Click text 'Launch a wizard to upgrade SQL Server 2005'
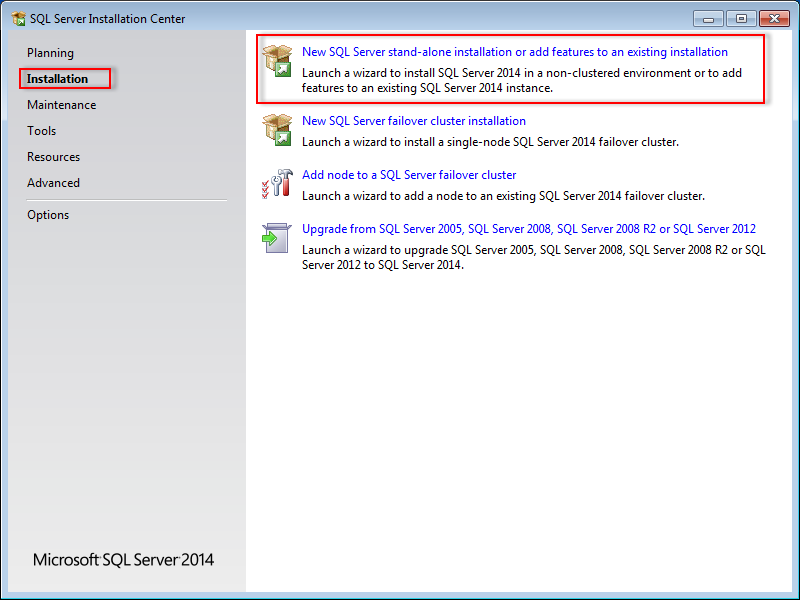The height and width of the screenshot is (600, 800). [x=418, y=250]
